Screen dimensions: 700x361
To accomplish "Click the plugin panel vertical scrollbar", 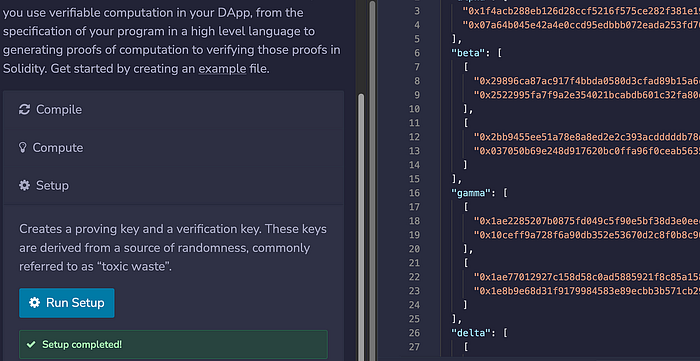I will 361,223.
